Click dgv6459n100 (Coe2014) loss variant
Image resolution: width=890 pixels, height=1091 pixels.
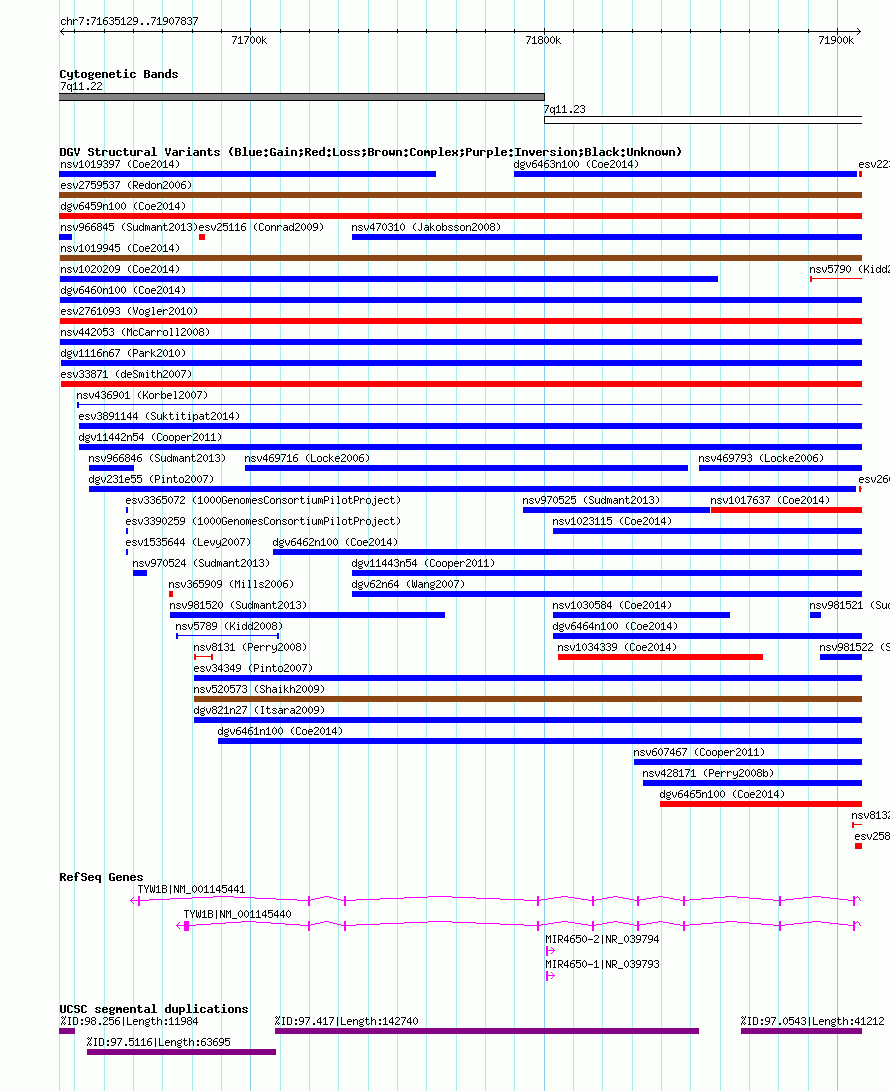point(461,216)
